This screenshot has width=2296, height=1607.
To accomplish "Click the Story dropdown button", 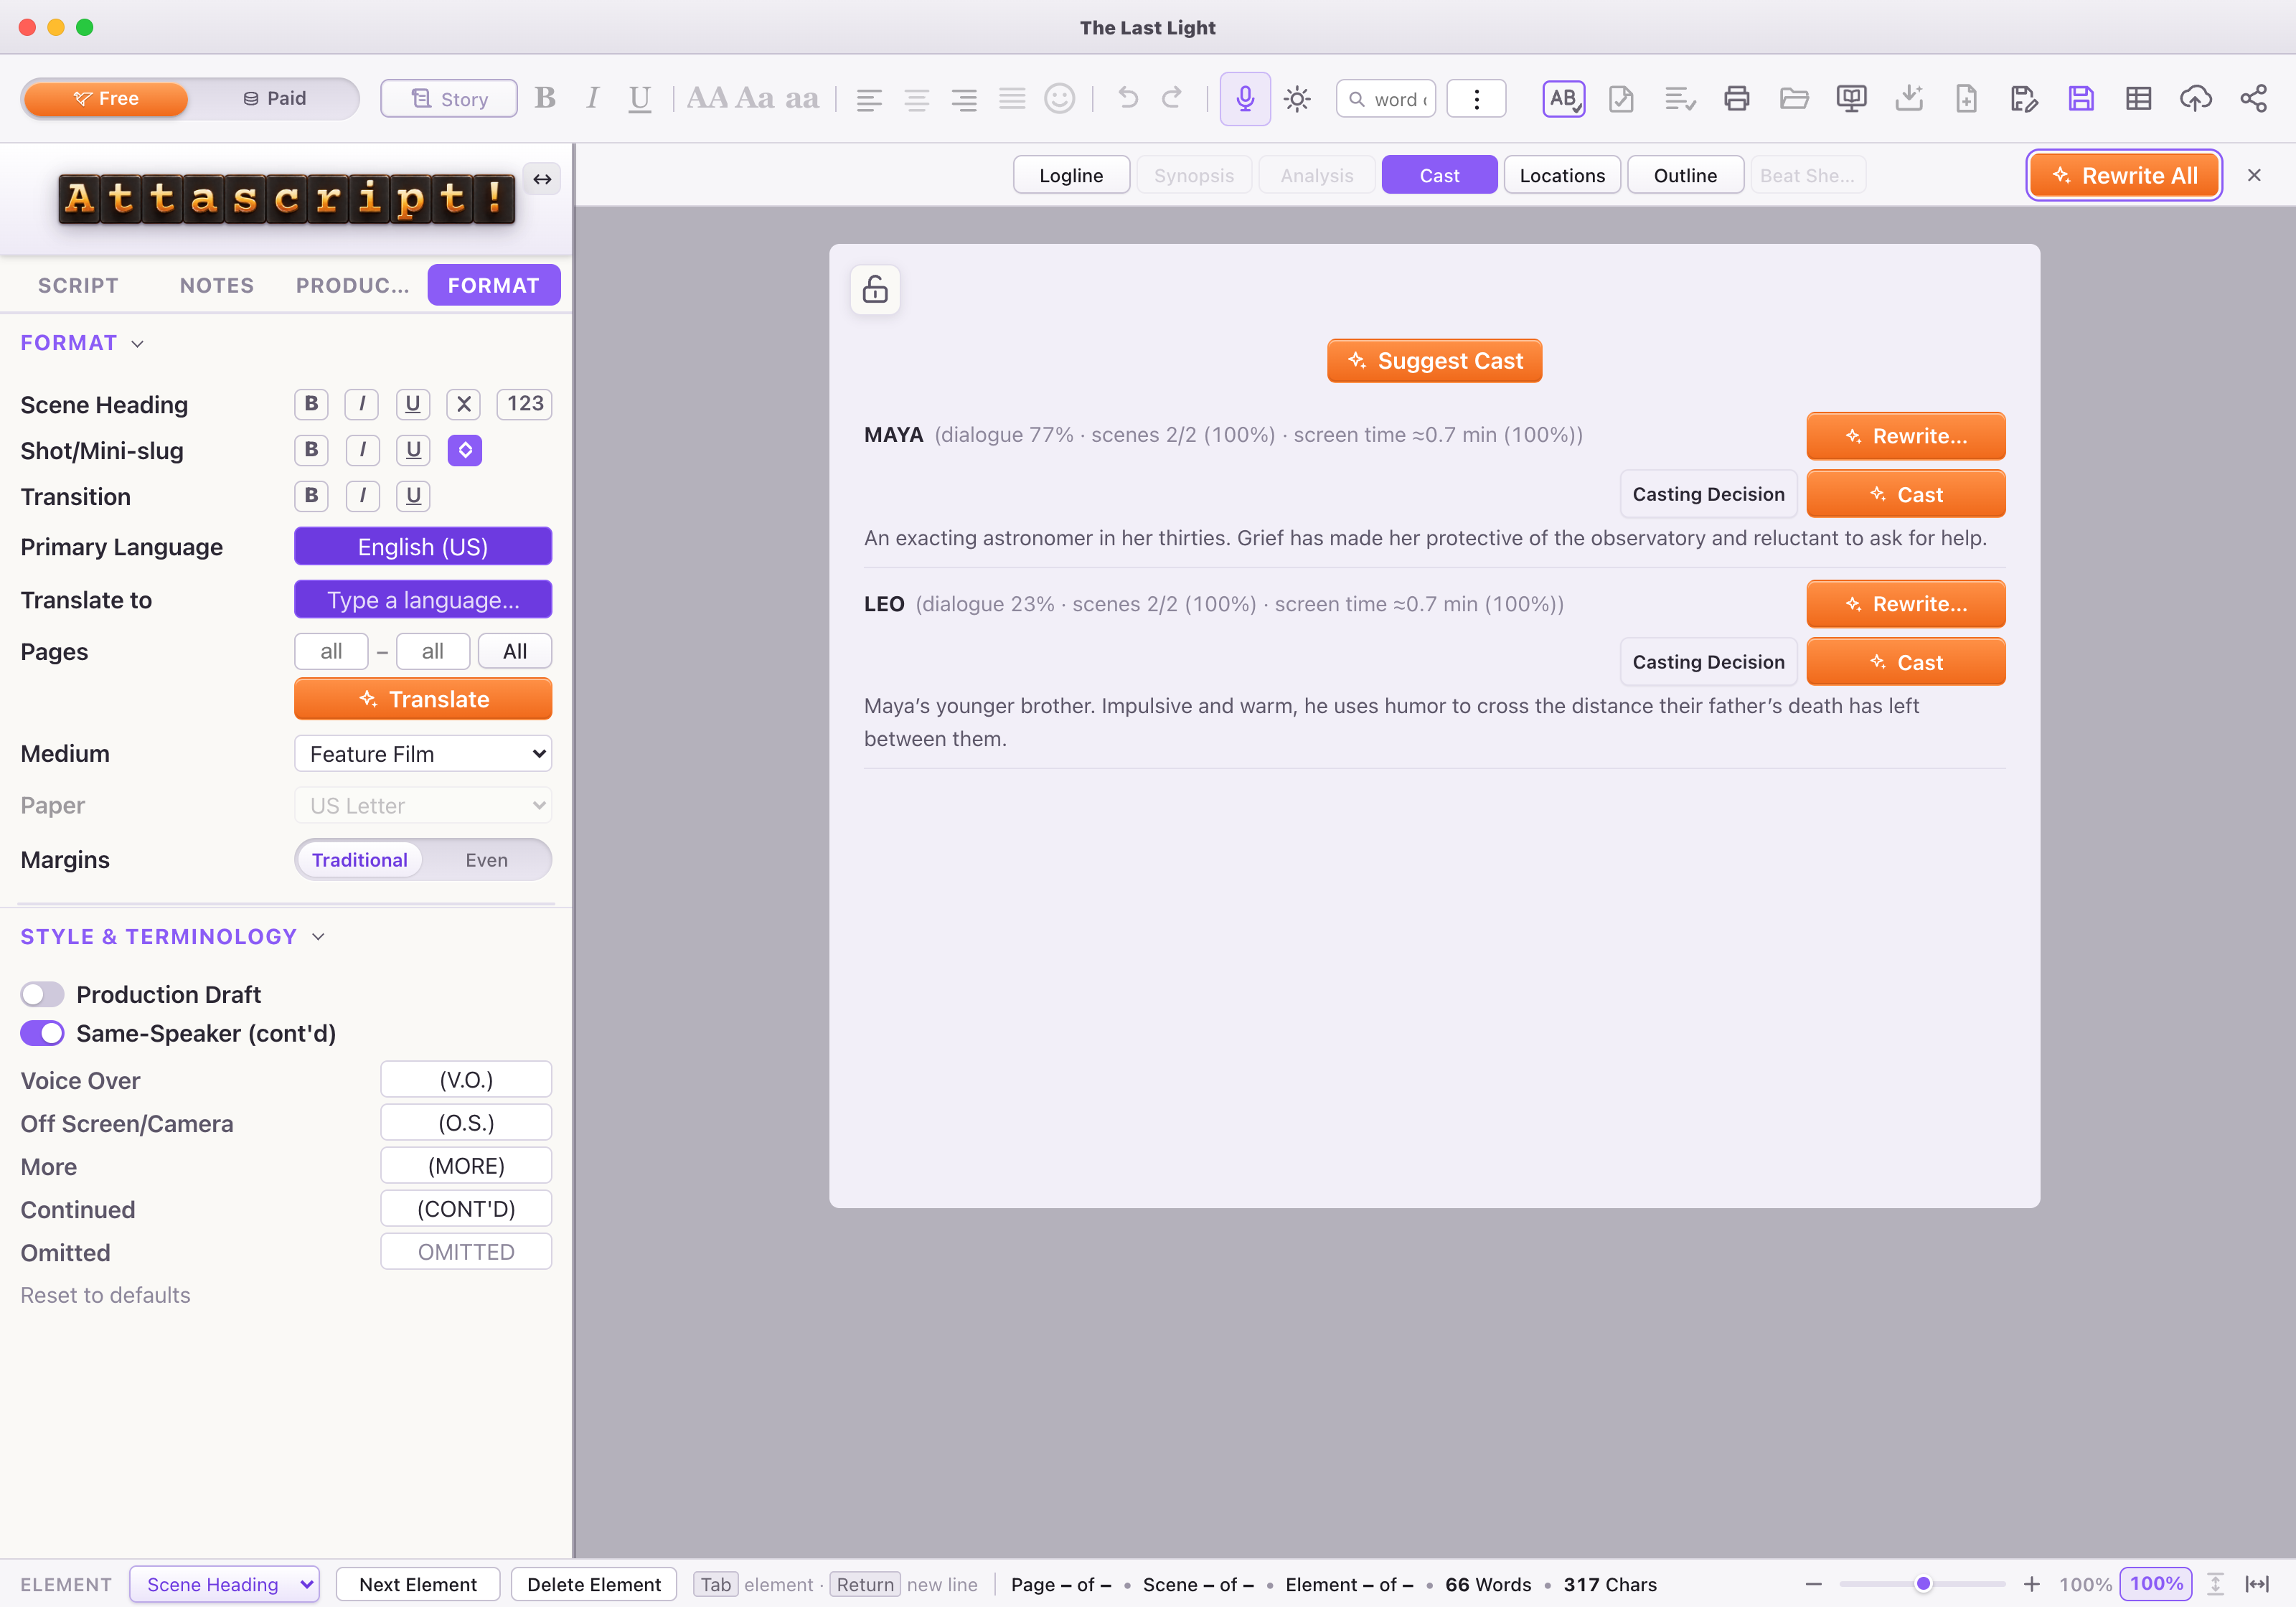I will click(449, 98).
